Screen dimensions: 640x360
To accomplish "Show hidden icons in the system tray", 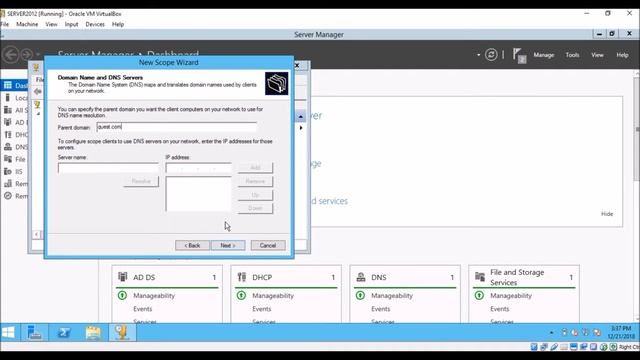I will pyautogui.click(x=551, y=333).
